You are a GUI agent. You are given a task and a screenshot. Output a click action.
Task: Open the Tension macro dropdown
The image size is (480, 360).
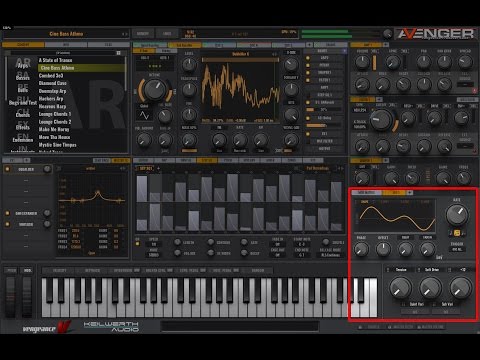400,269
